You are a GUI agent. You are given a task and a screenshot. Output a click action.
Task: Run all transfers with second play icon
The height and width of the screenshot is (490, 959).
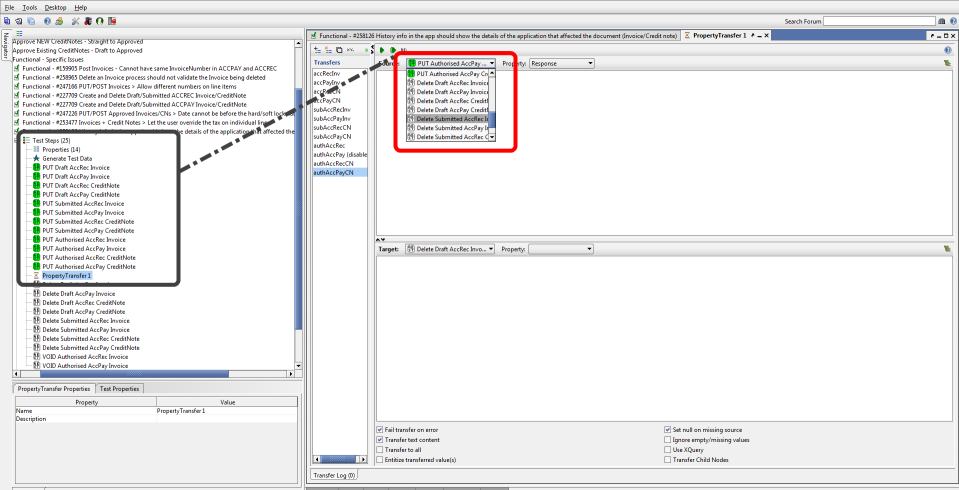pos(393,50)
